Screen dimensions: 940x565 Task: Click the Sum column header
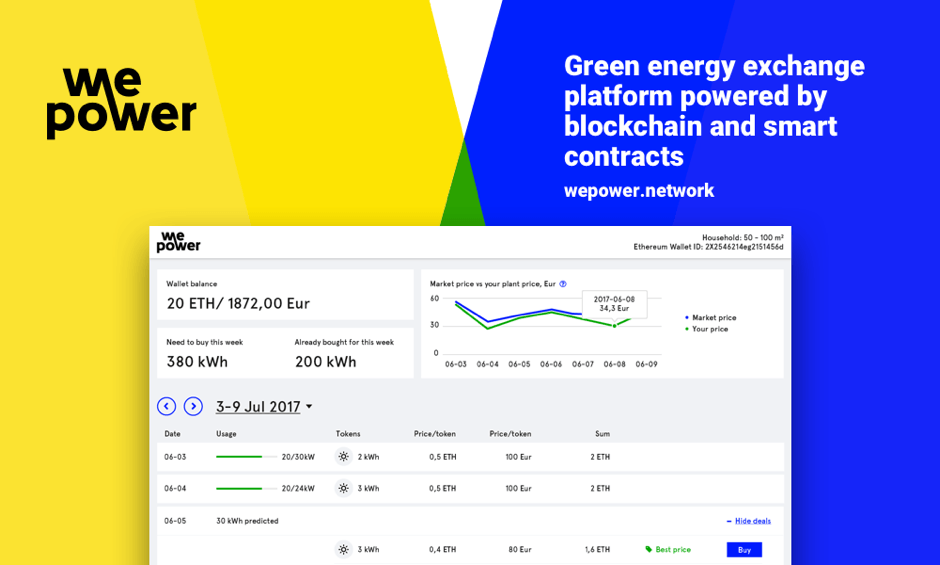pos(602,434)
